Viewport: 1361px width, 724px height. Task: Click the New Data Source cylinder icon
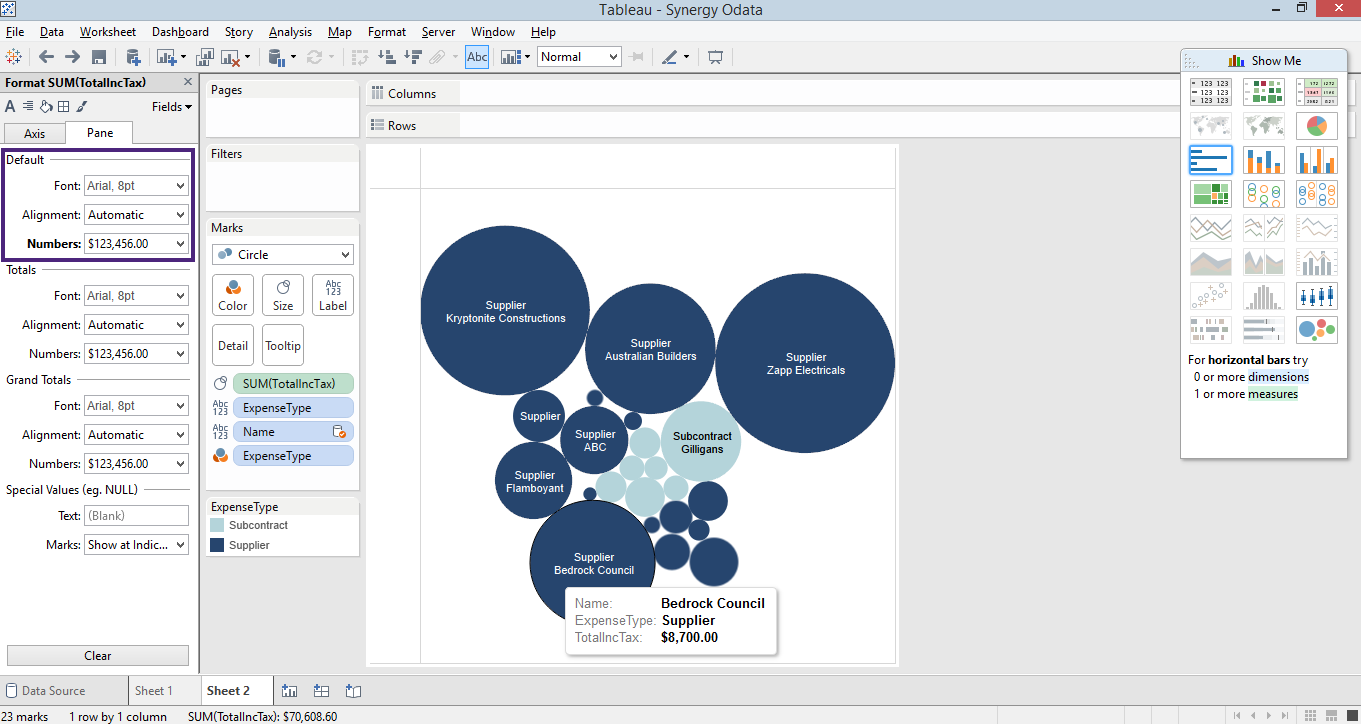(x=132, y=57)
